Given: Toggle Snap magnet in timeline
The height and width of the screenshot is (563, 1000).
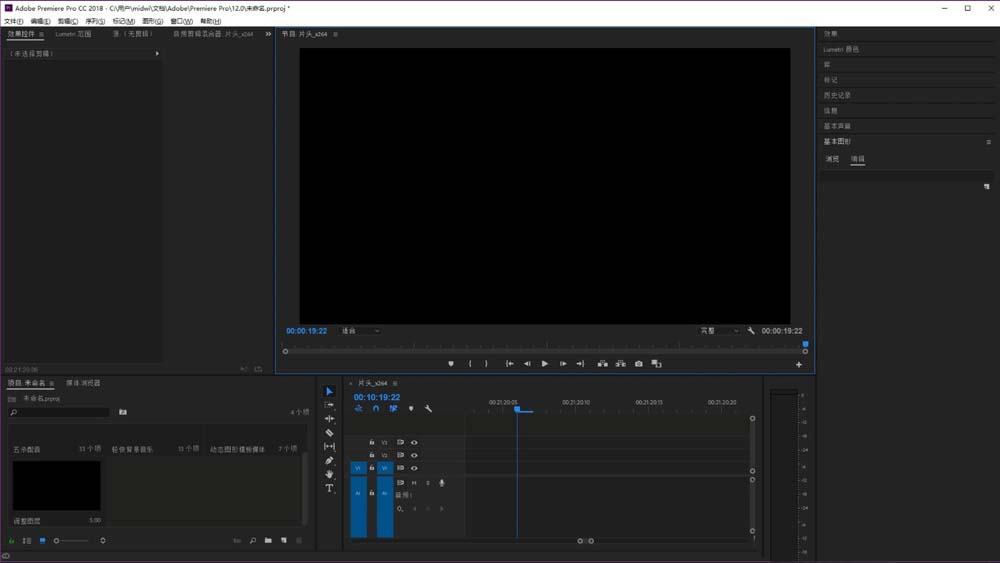Looking at the screenshot, I should pos(376,409).
